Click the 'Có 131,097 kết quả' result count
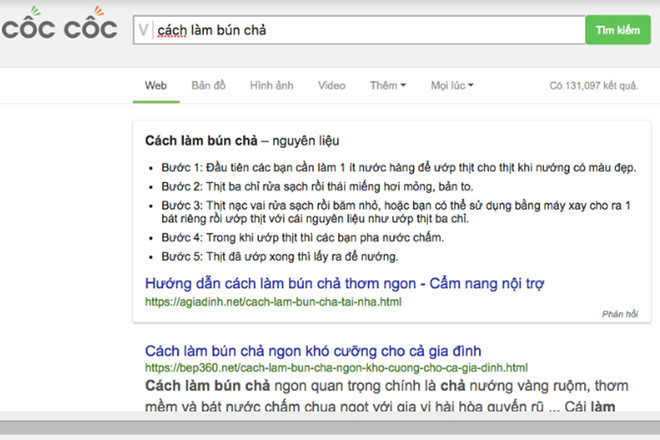 (x=593, y=86)
